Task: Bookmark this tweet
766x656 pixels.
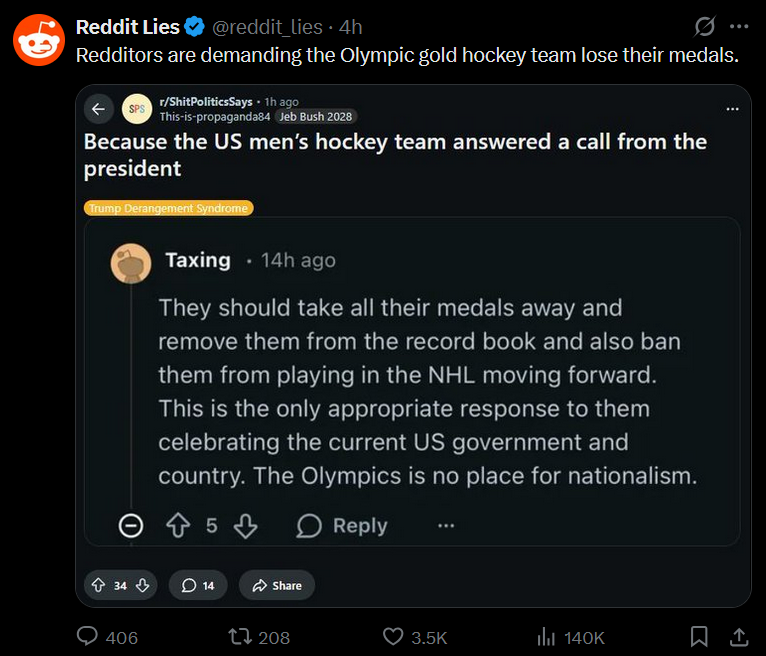Action: coord(700,637)
